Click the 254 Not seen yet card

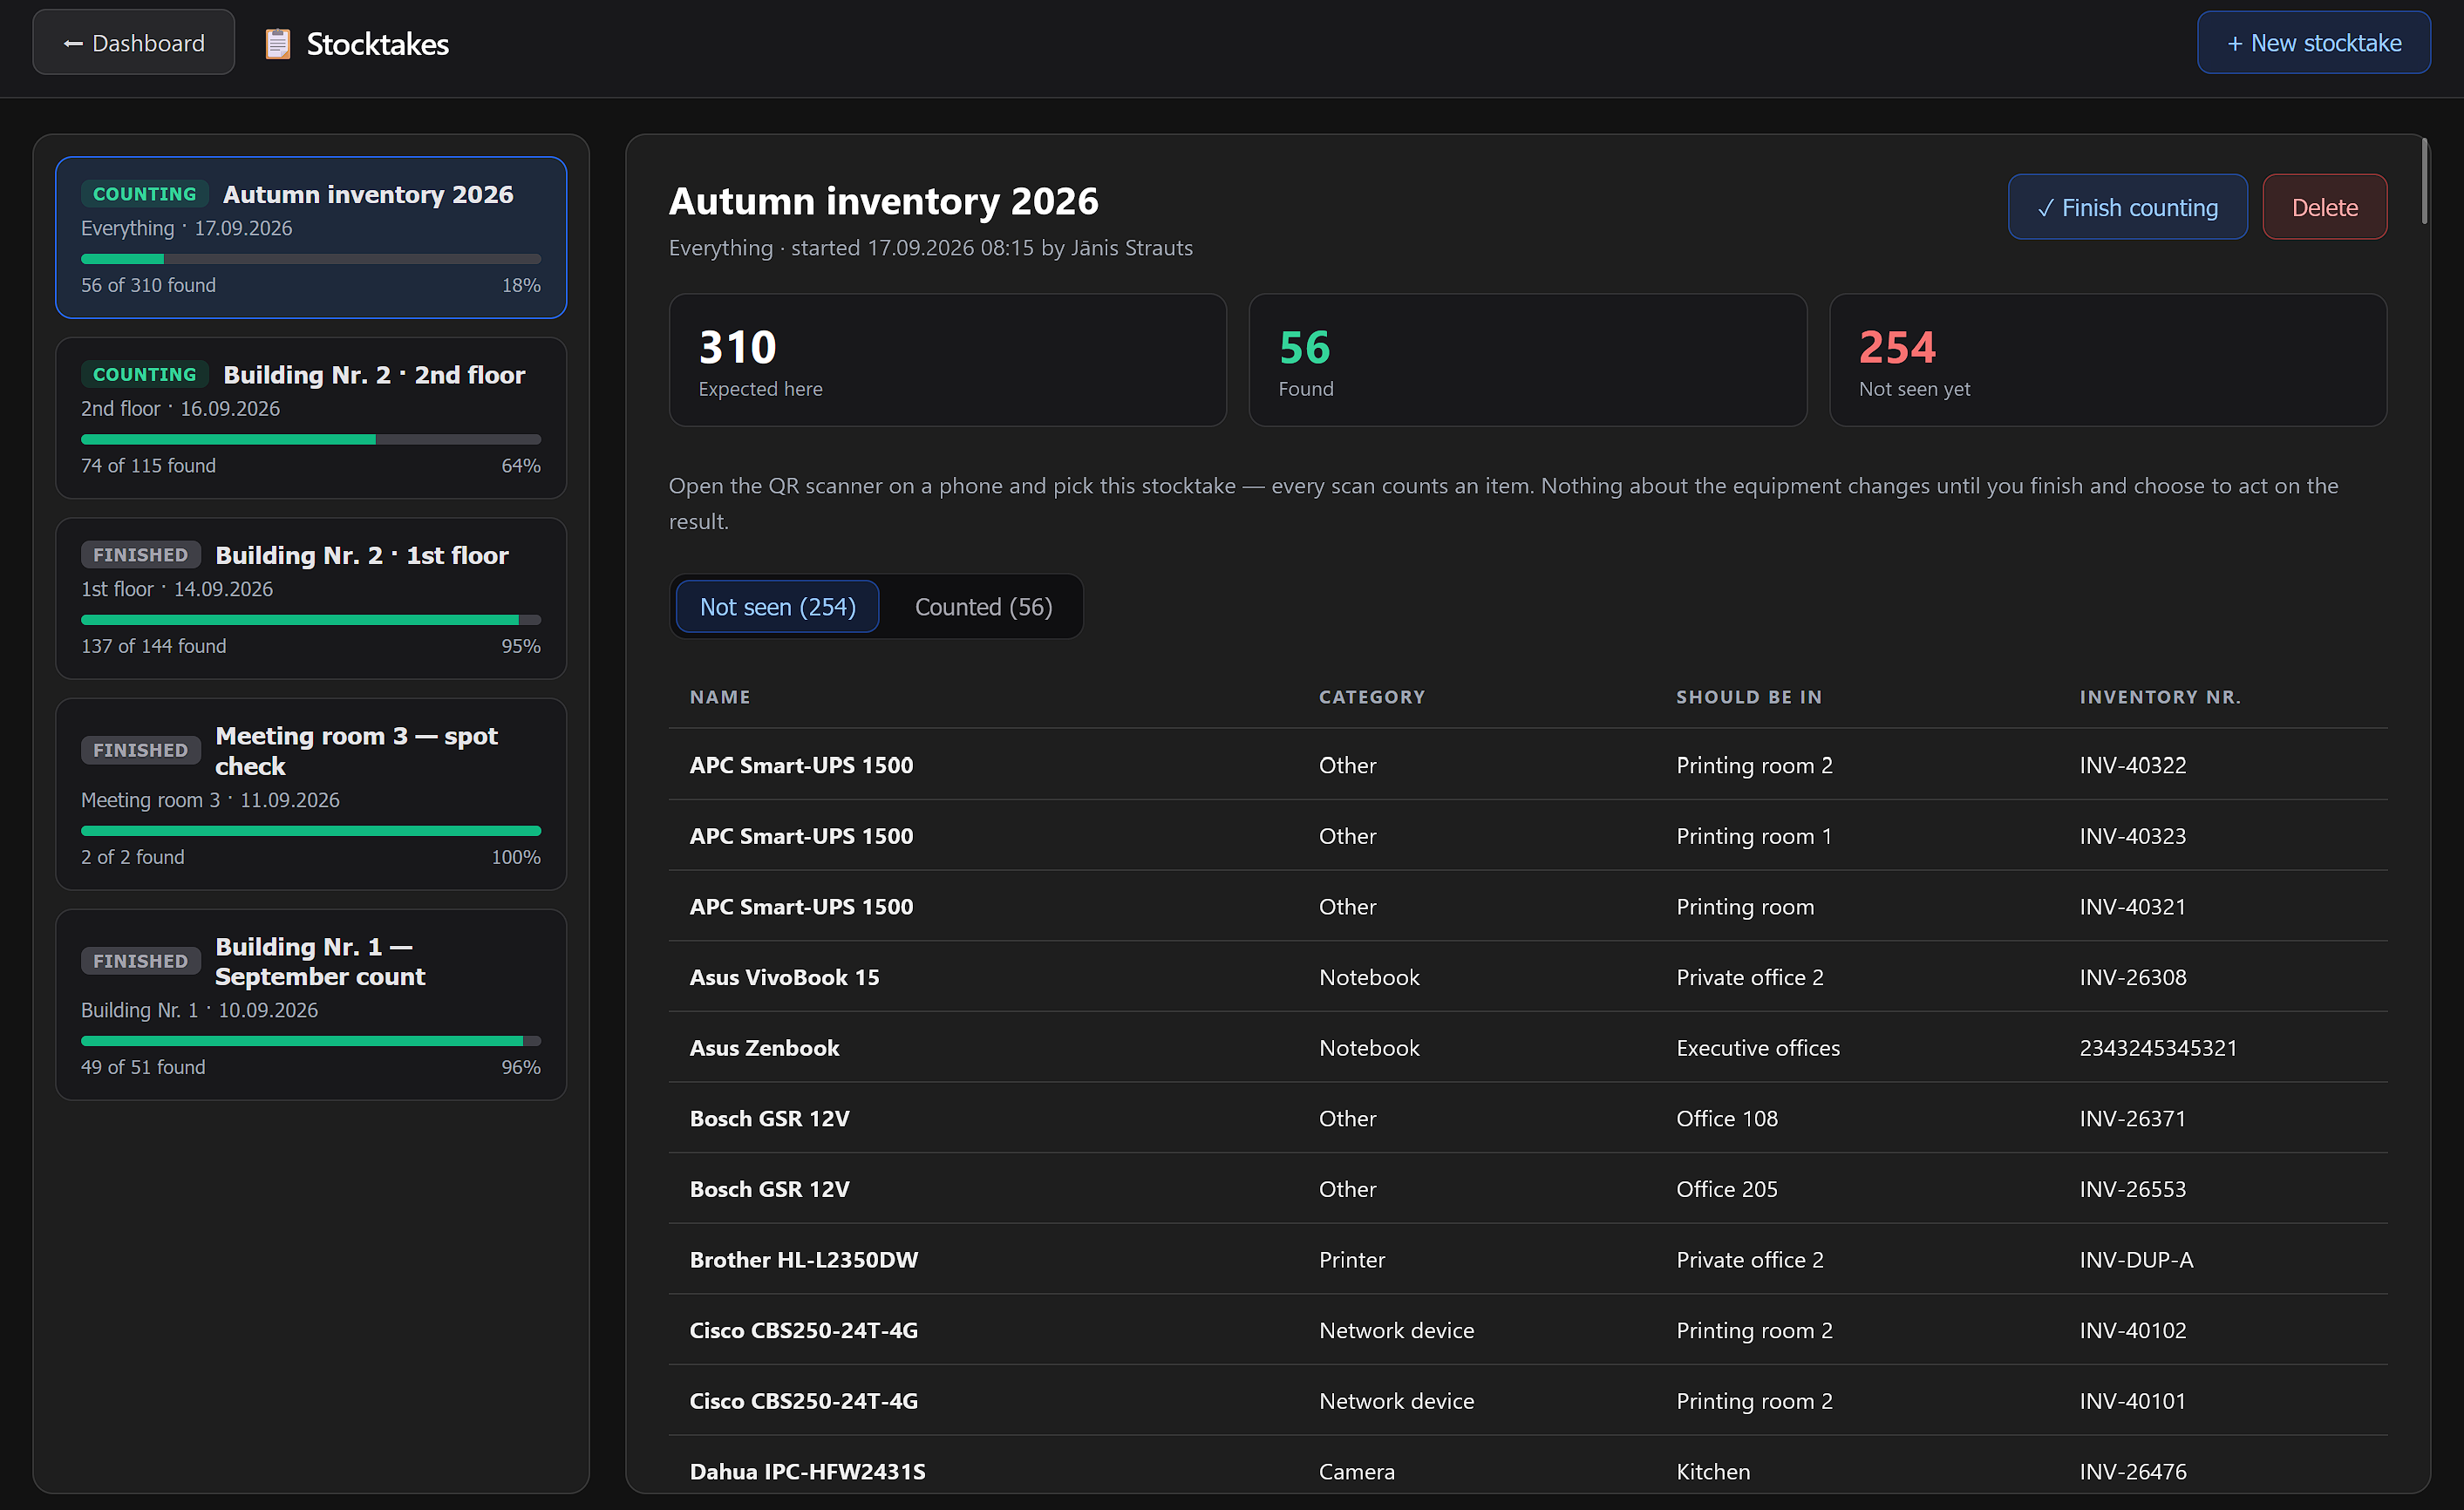[2108, 360]
